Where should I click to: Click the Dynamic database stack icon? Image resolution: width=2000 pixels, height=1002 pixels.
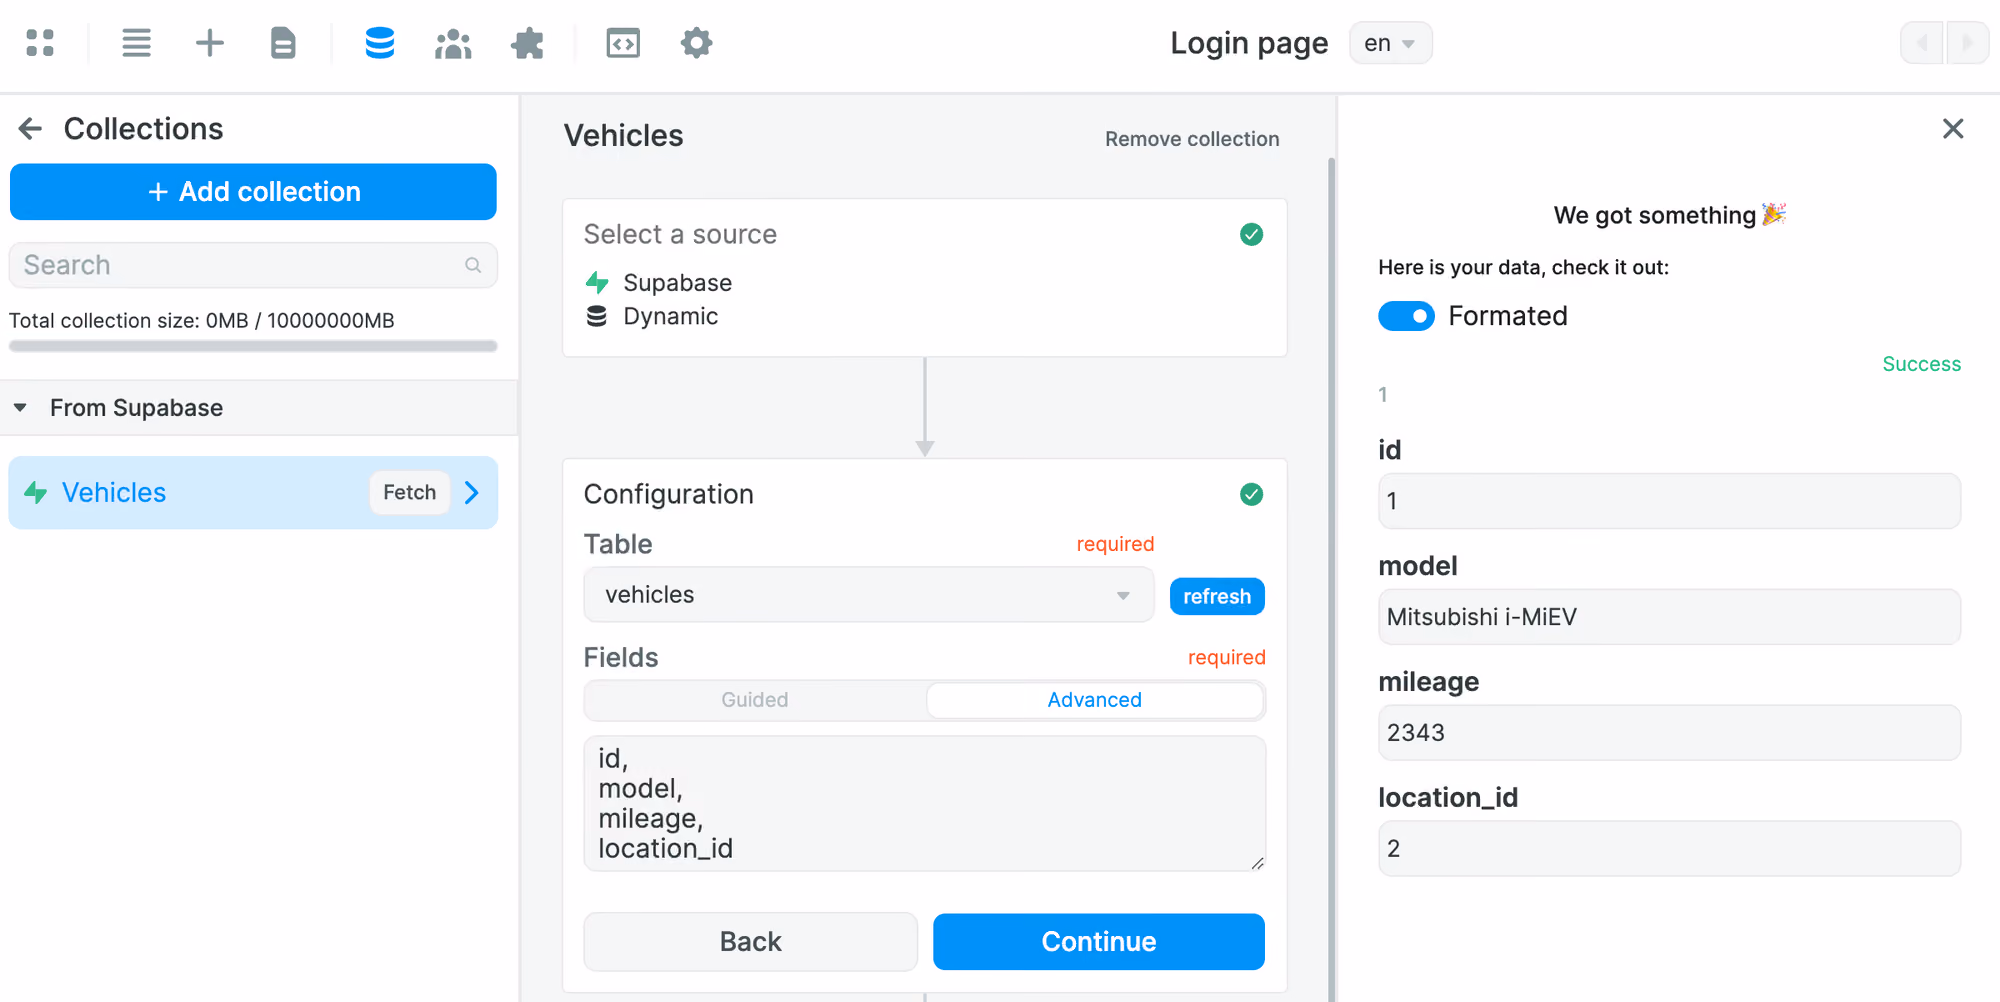coord(597,316)
